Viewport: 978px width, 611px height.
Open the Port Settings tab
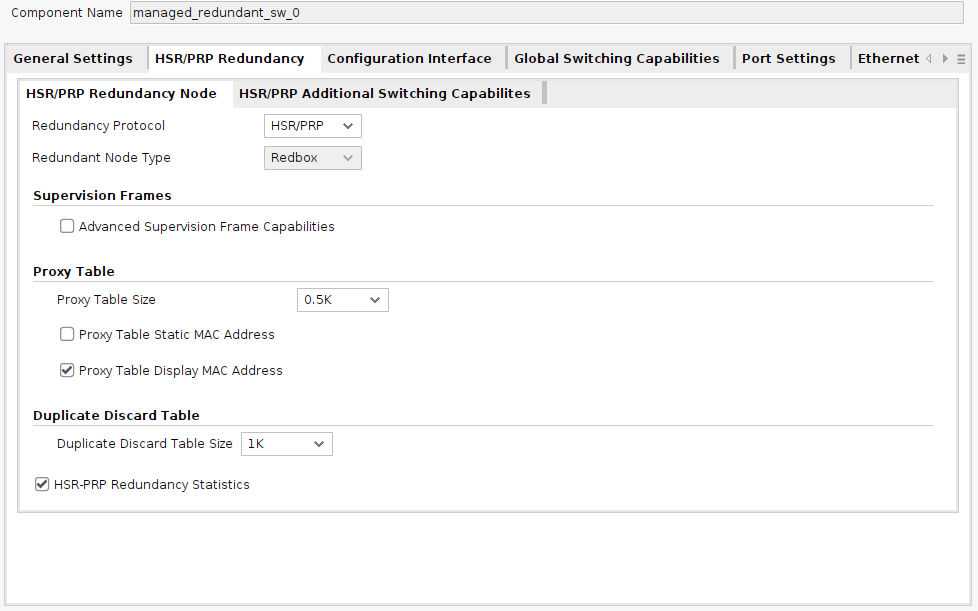coord(788,59)
